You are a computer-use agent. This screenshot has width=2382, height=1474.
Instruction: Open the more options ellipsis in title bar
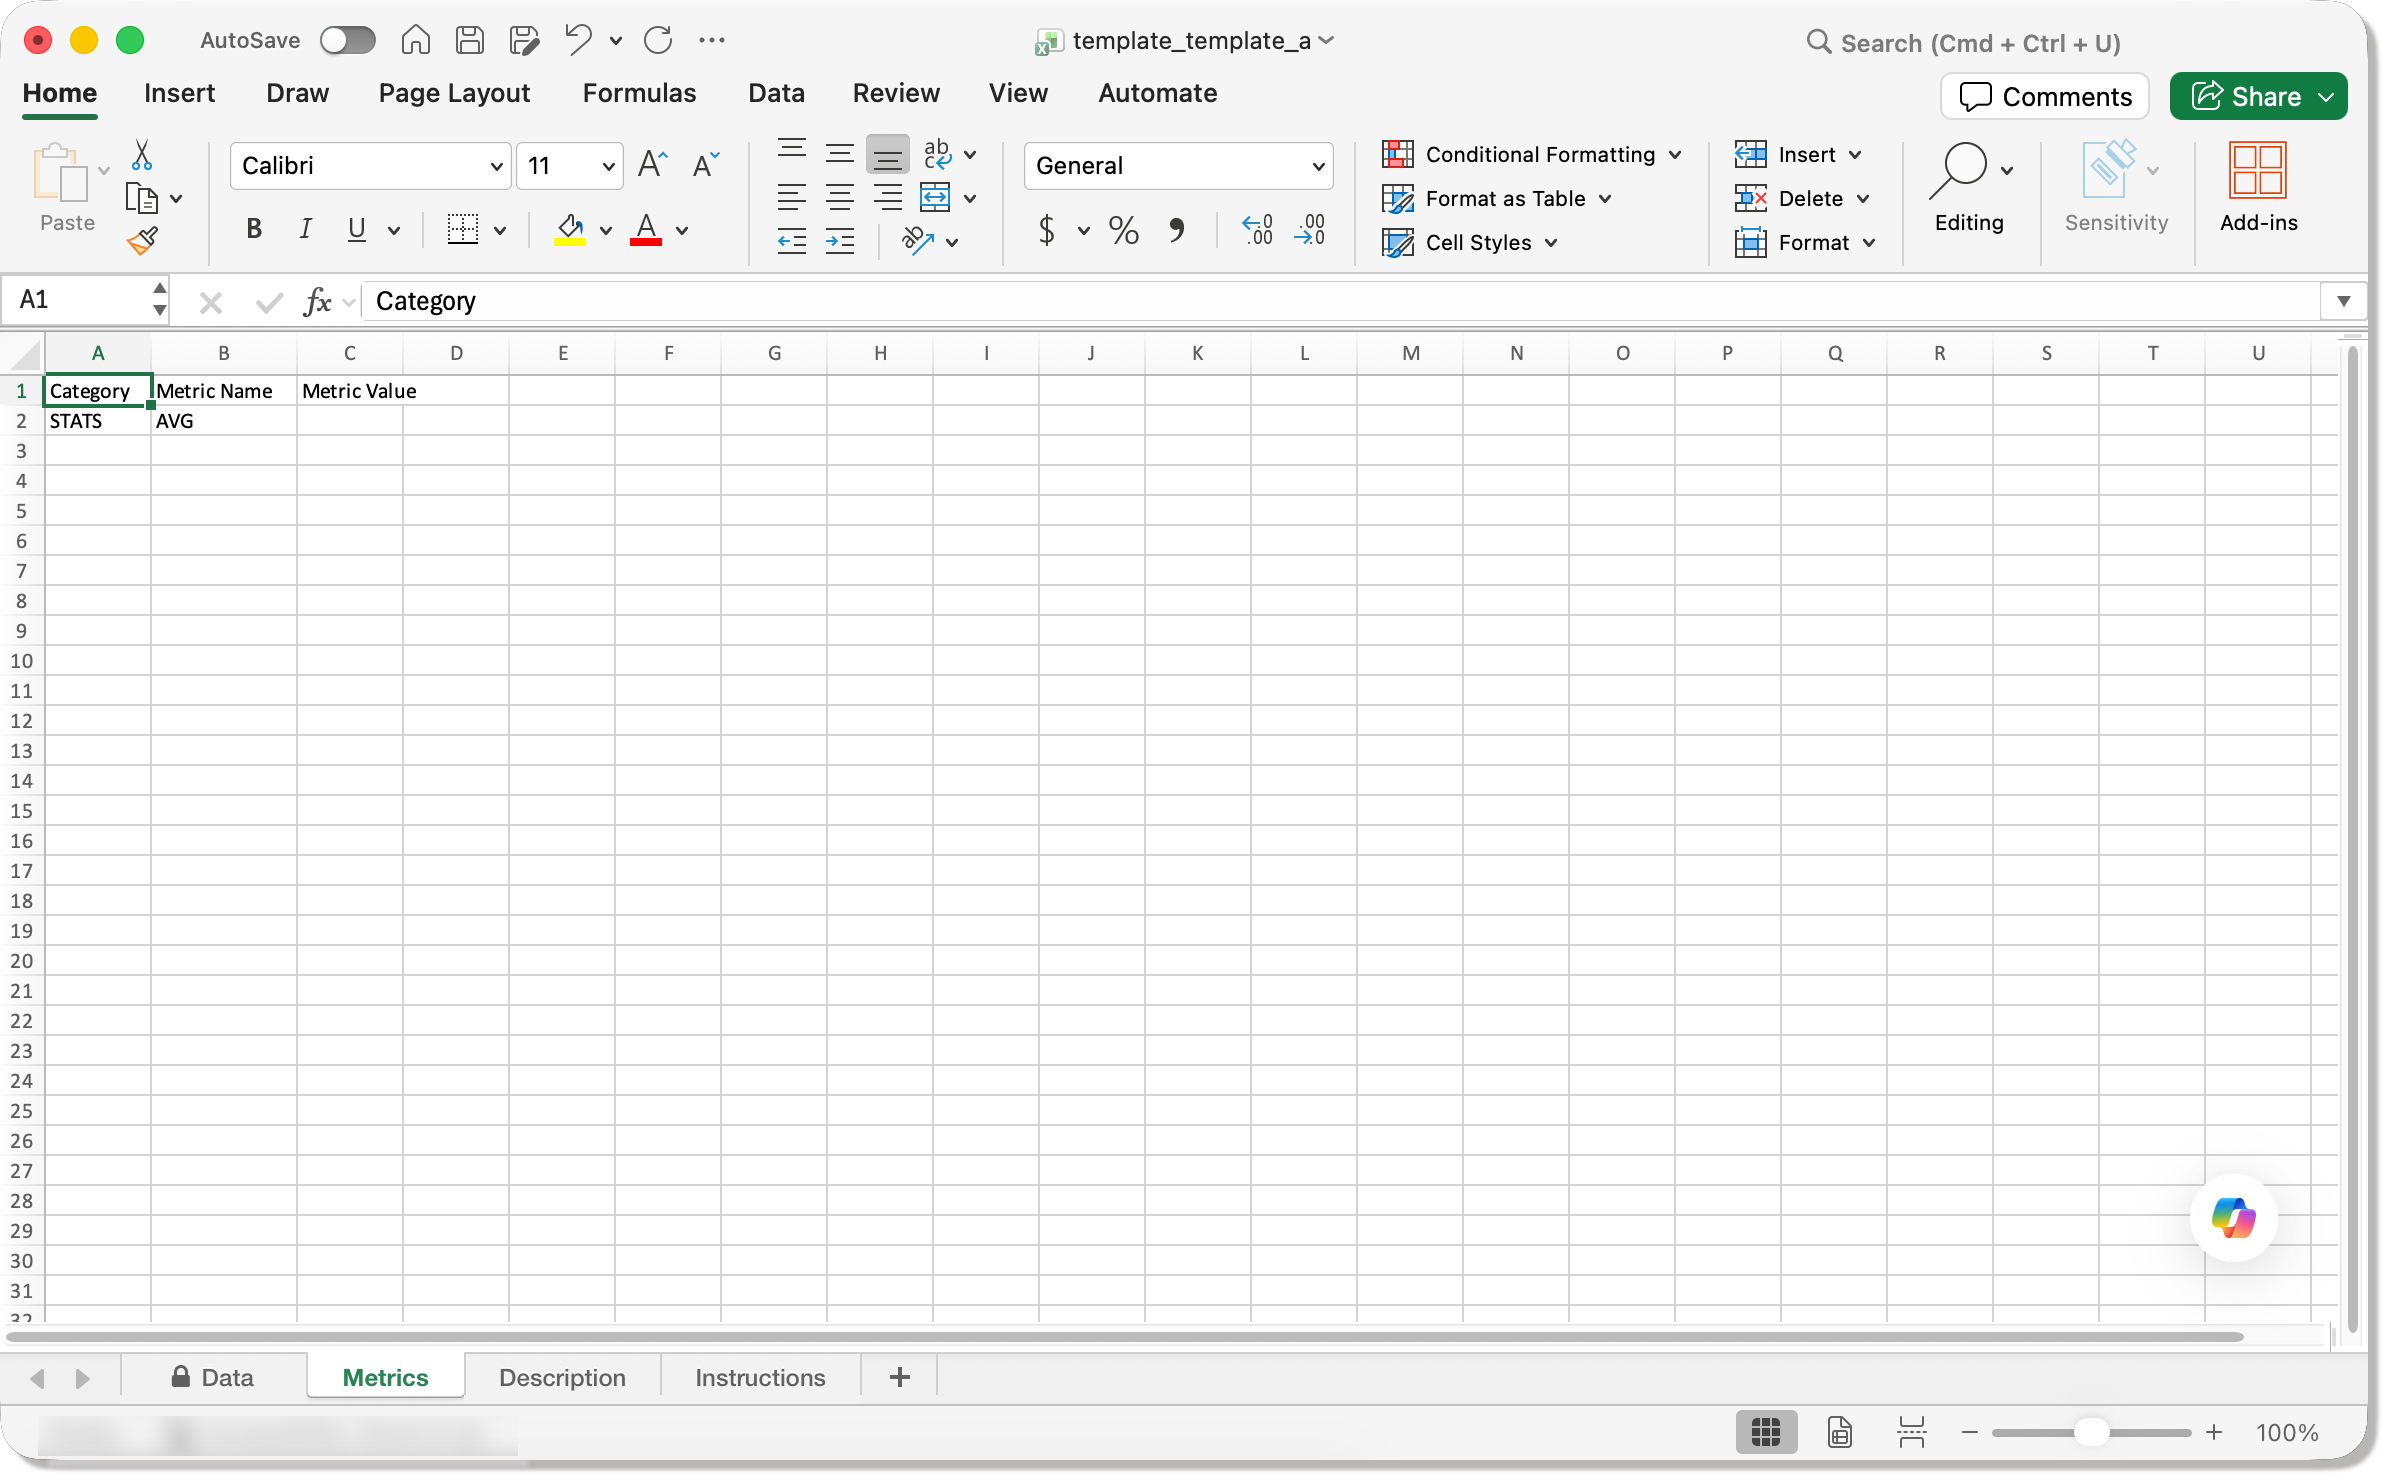pyautogui.click(x=712, y=40)
